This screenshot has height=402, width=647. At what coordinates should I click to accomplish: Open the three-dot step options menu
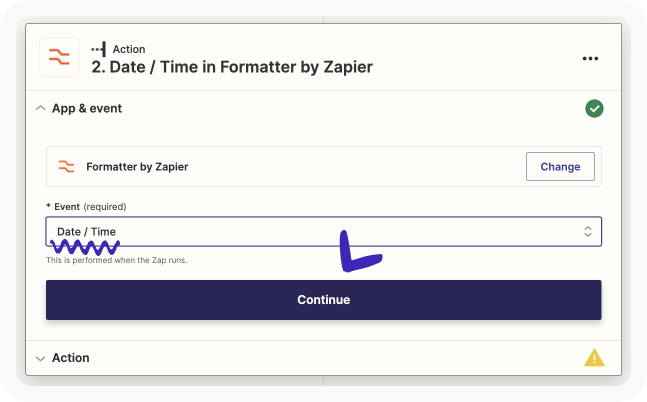[590, 58]
